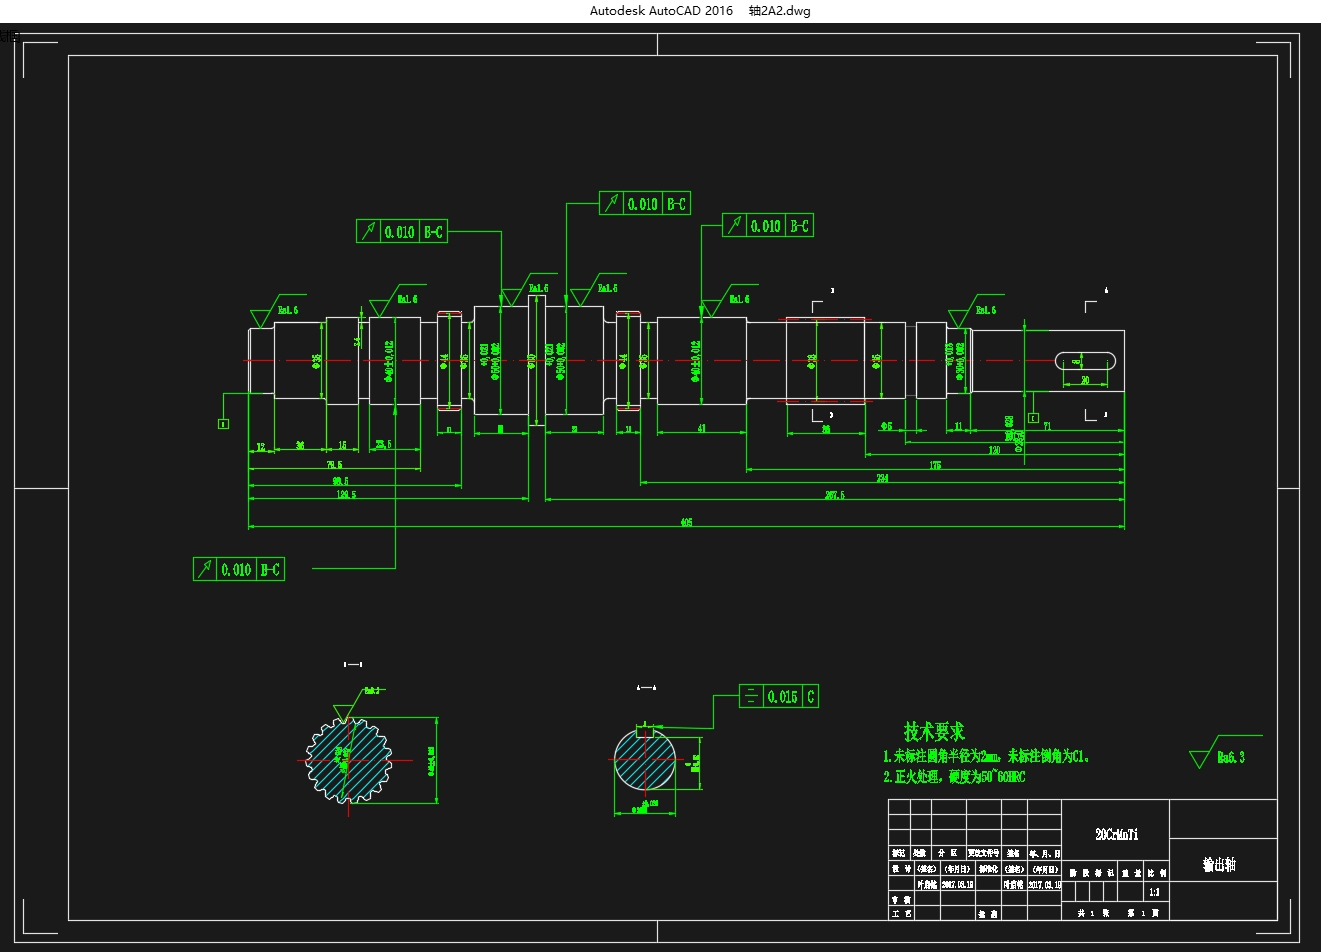The width and height of the screenshot is (1321, 952).
Task: Select the hatched keyway cross-section circle
Action: 644,759
